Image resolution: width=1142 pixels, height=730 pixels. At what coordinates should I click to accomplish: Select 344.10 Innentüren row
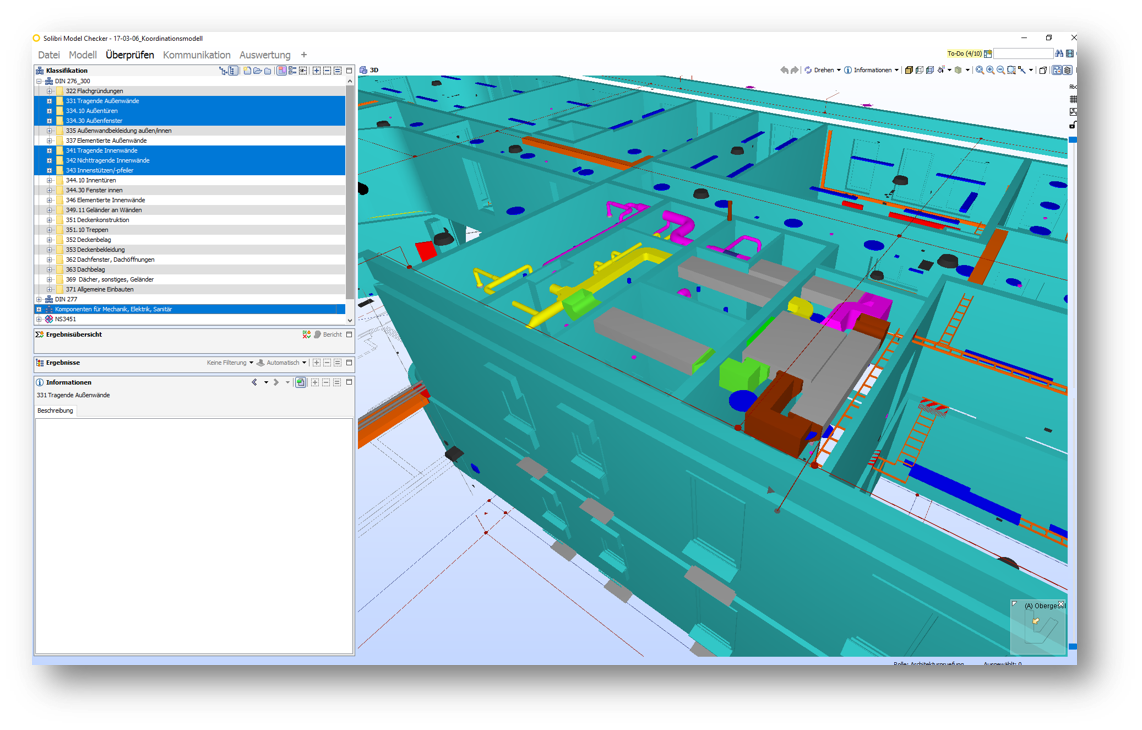(191, 180)
